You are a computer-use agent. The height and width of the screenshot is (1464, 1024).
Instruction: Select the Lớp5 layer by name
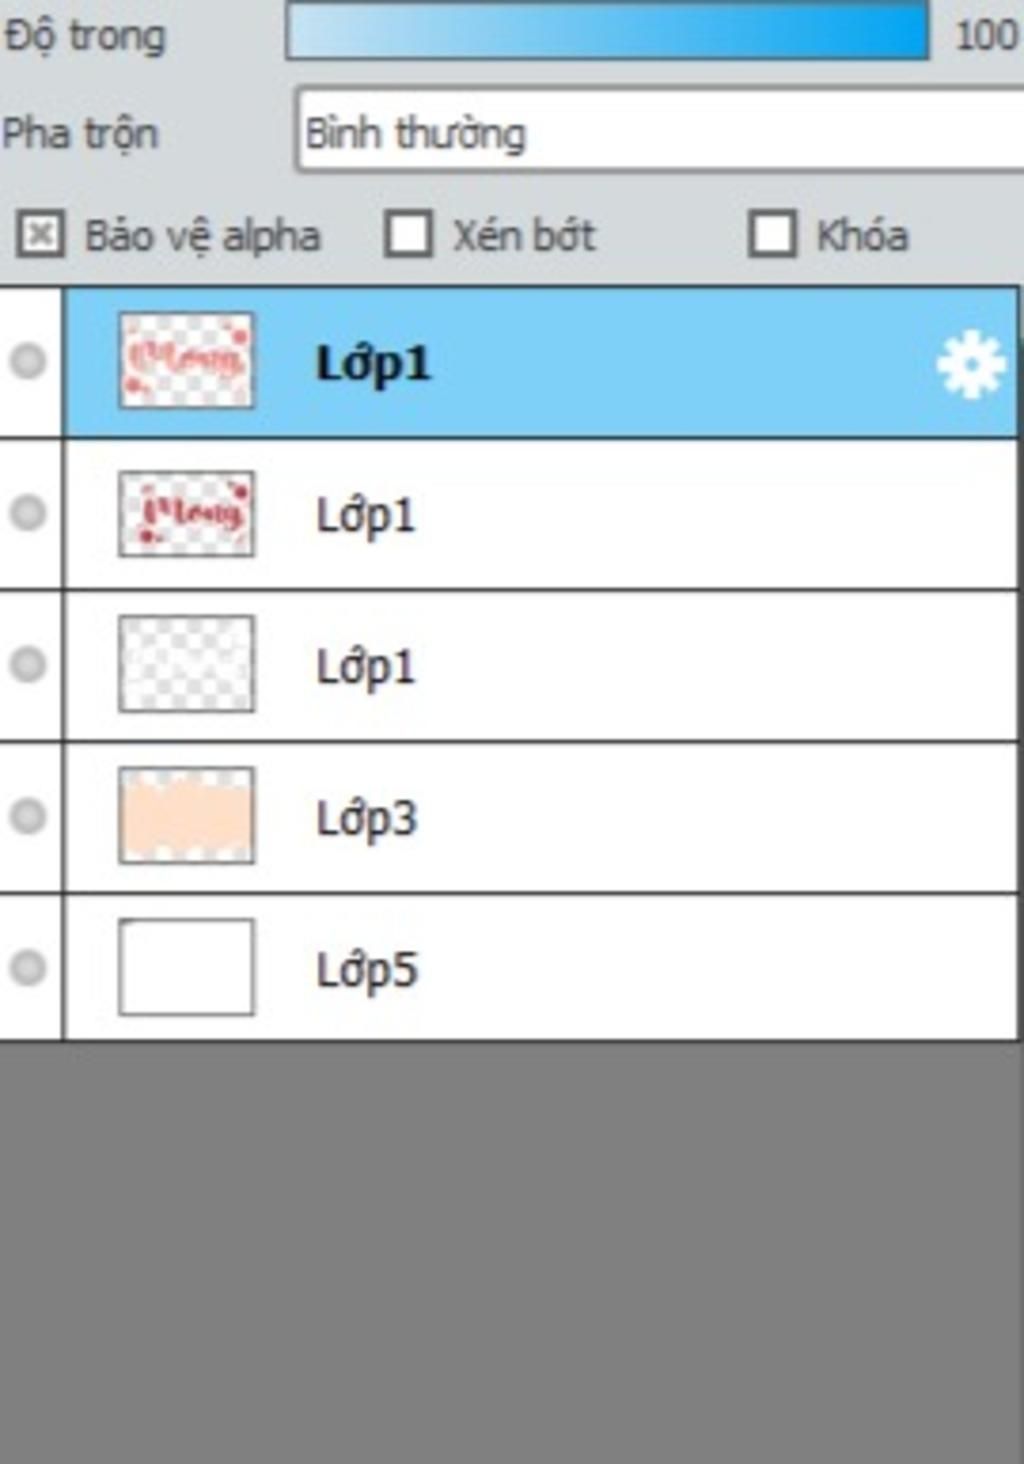366,970
